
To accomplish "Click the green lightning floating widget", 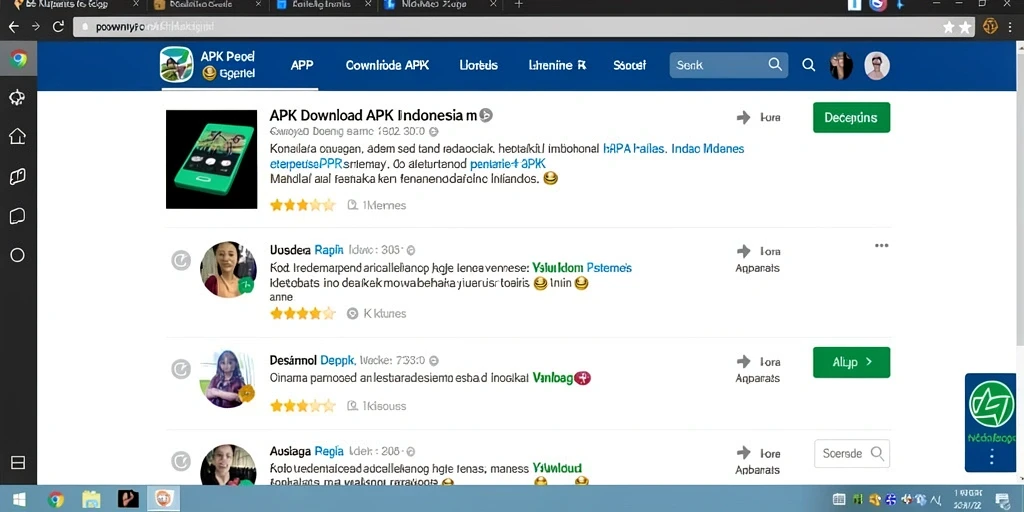I will coord(991,404).
